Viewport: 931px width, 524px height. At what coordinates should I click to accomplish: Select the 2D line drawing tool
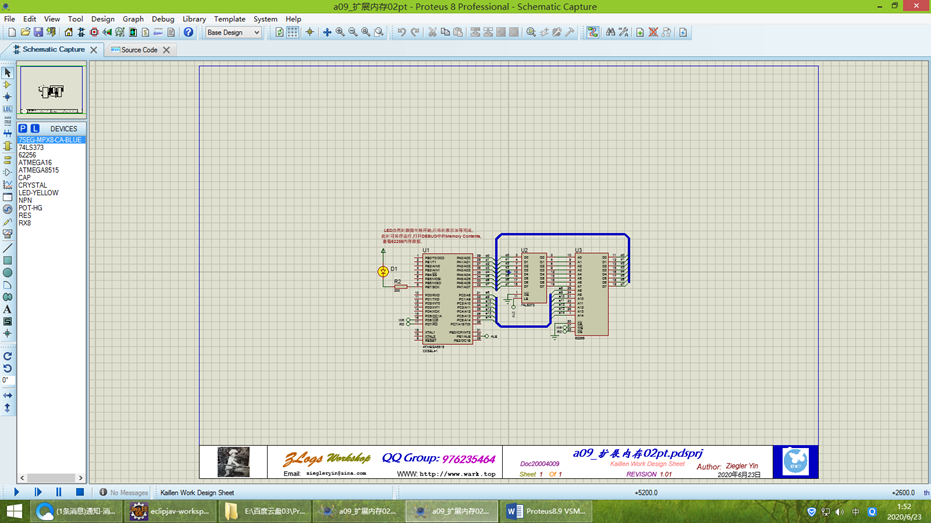7,248
